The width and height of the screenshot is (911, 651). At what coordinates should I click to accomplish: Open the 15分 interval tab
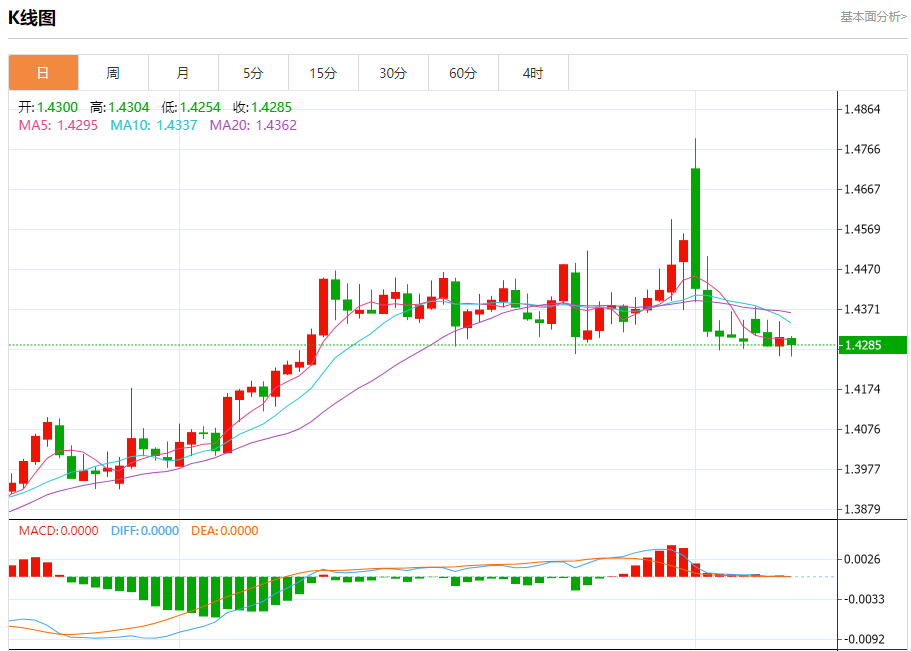pos(323,73)
